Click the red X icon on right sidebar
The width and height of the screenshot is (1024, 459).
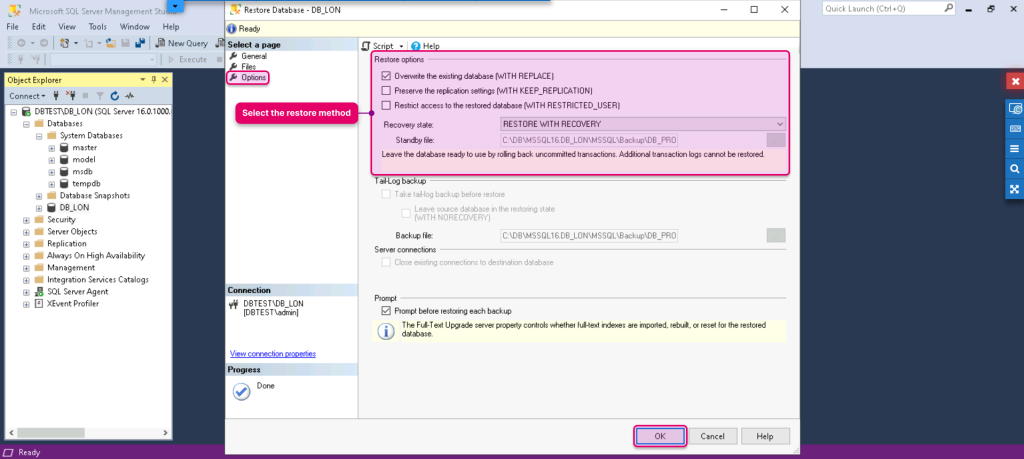1014,82
